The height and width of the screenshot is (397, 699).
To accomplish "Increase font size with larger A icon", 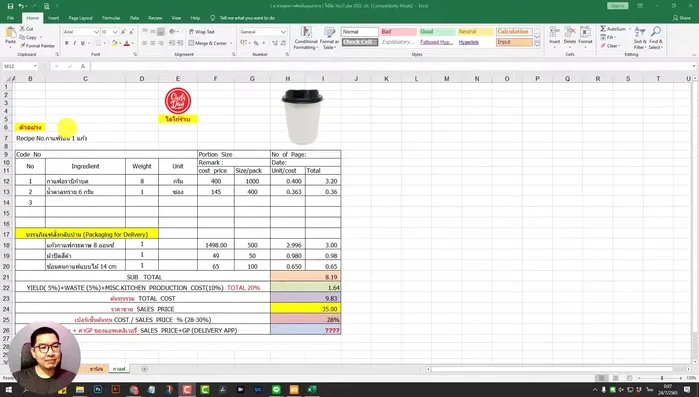I will click(x=124, y=32).
